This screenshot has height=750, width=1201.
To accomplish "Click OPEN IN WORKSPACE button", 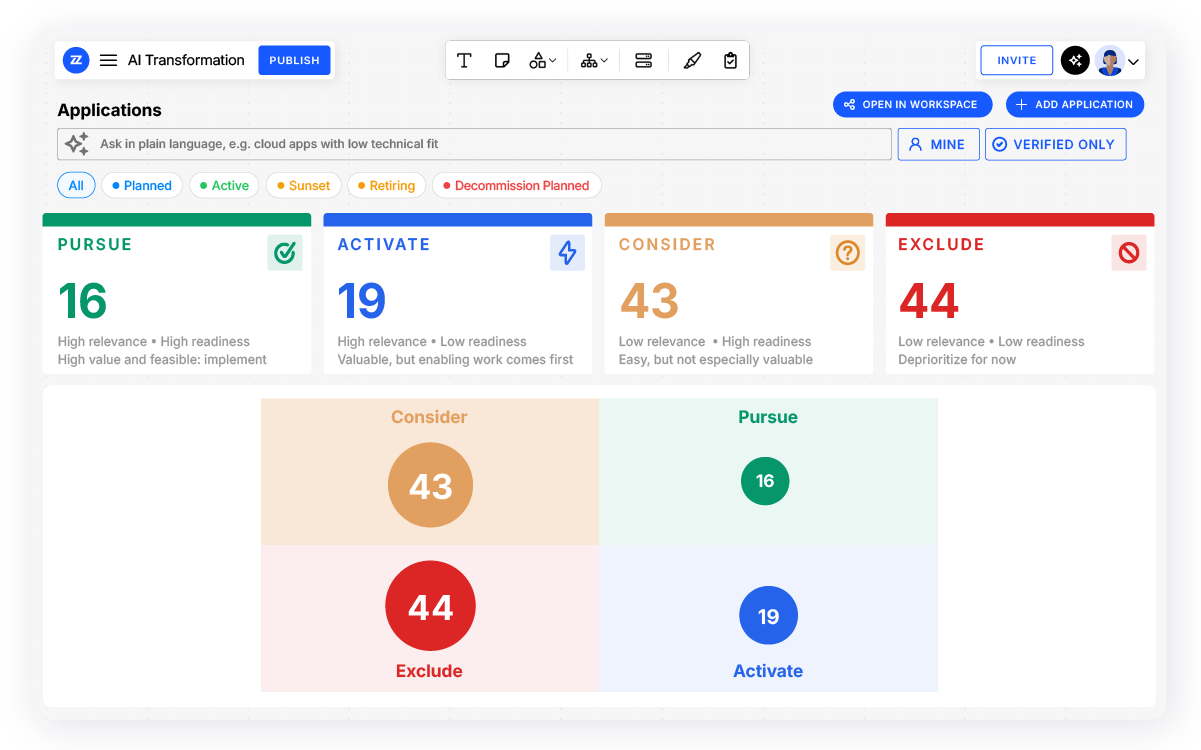I will [x=912, y=104].
